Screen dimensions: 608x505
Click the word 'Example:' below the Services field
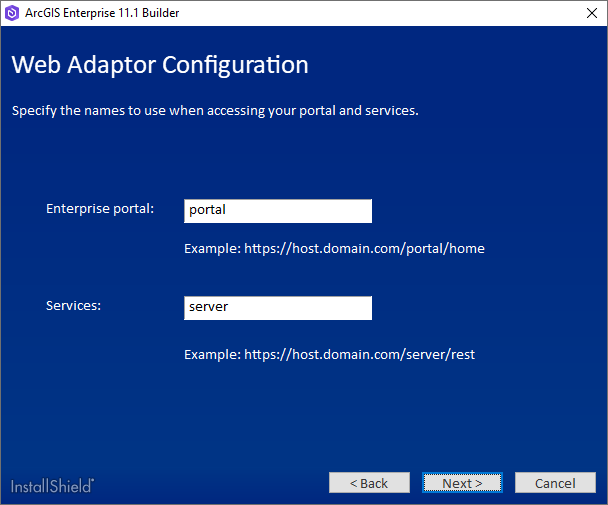click(212, 354)
